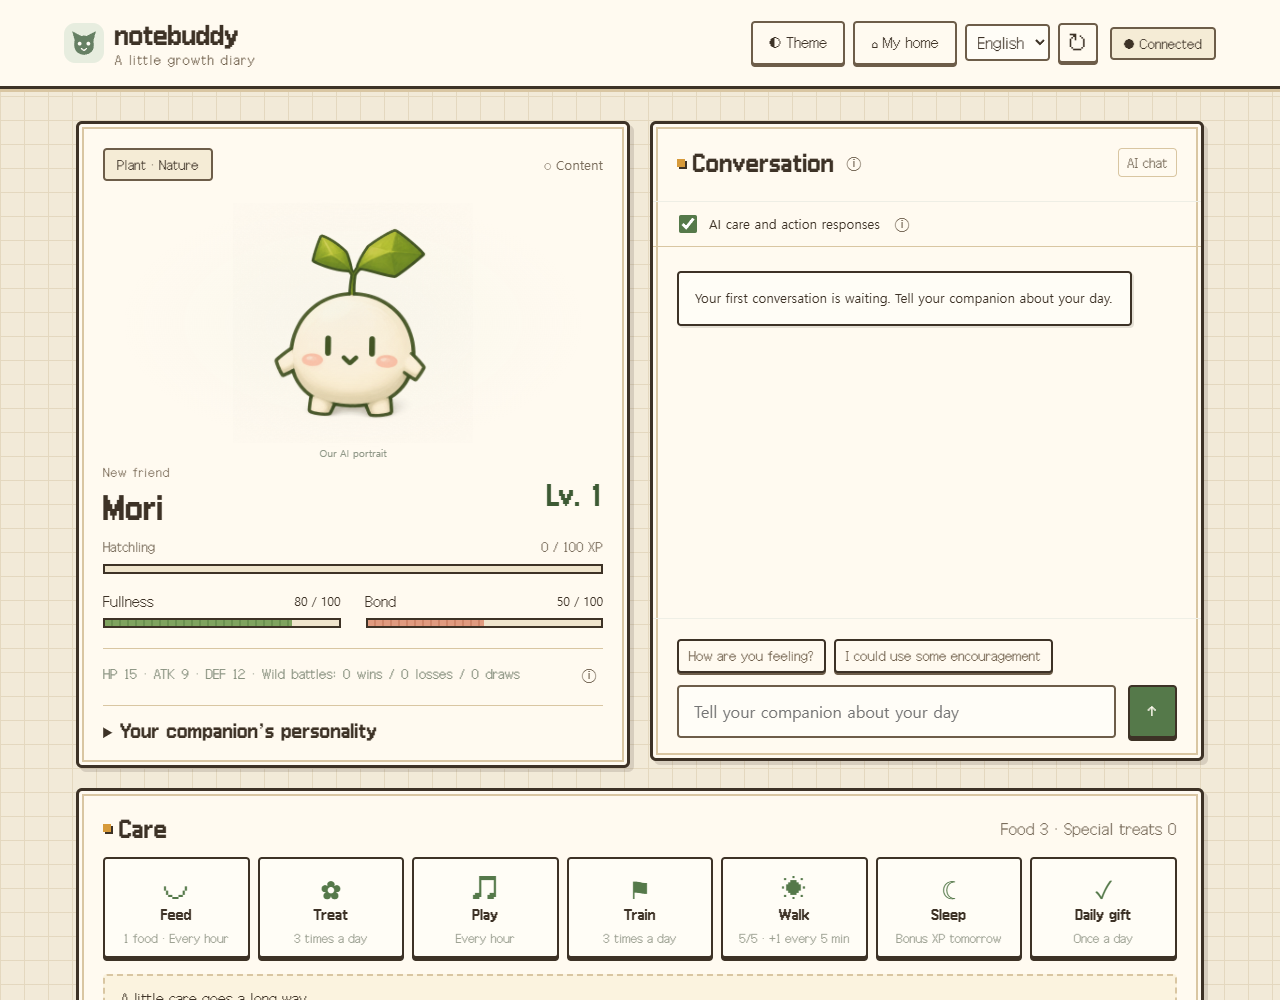Send message with the green arrow button
Screen dimensions: 1280x1000
click(1152, 711)
